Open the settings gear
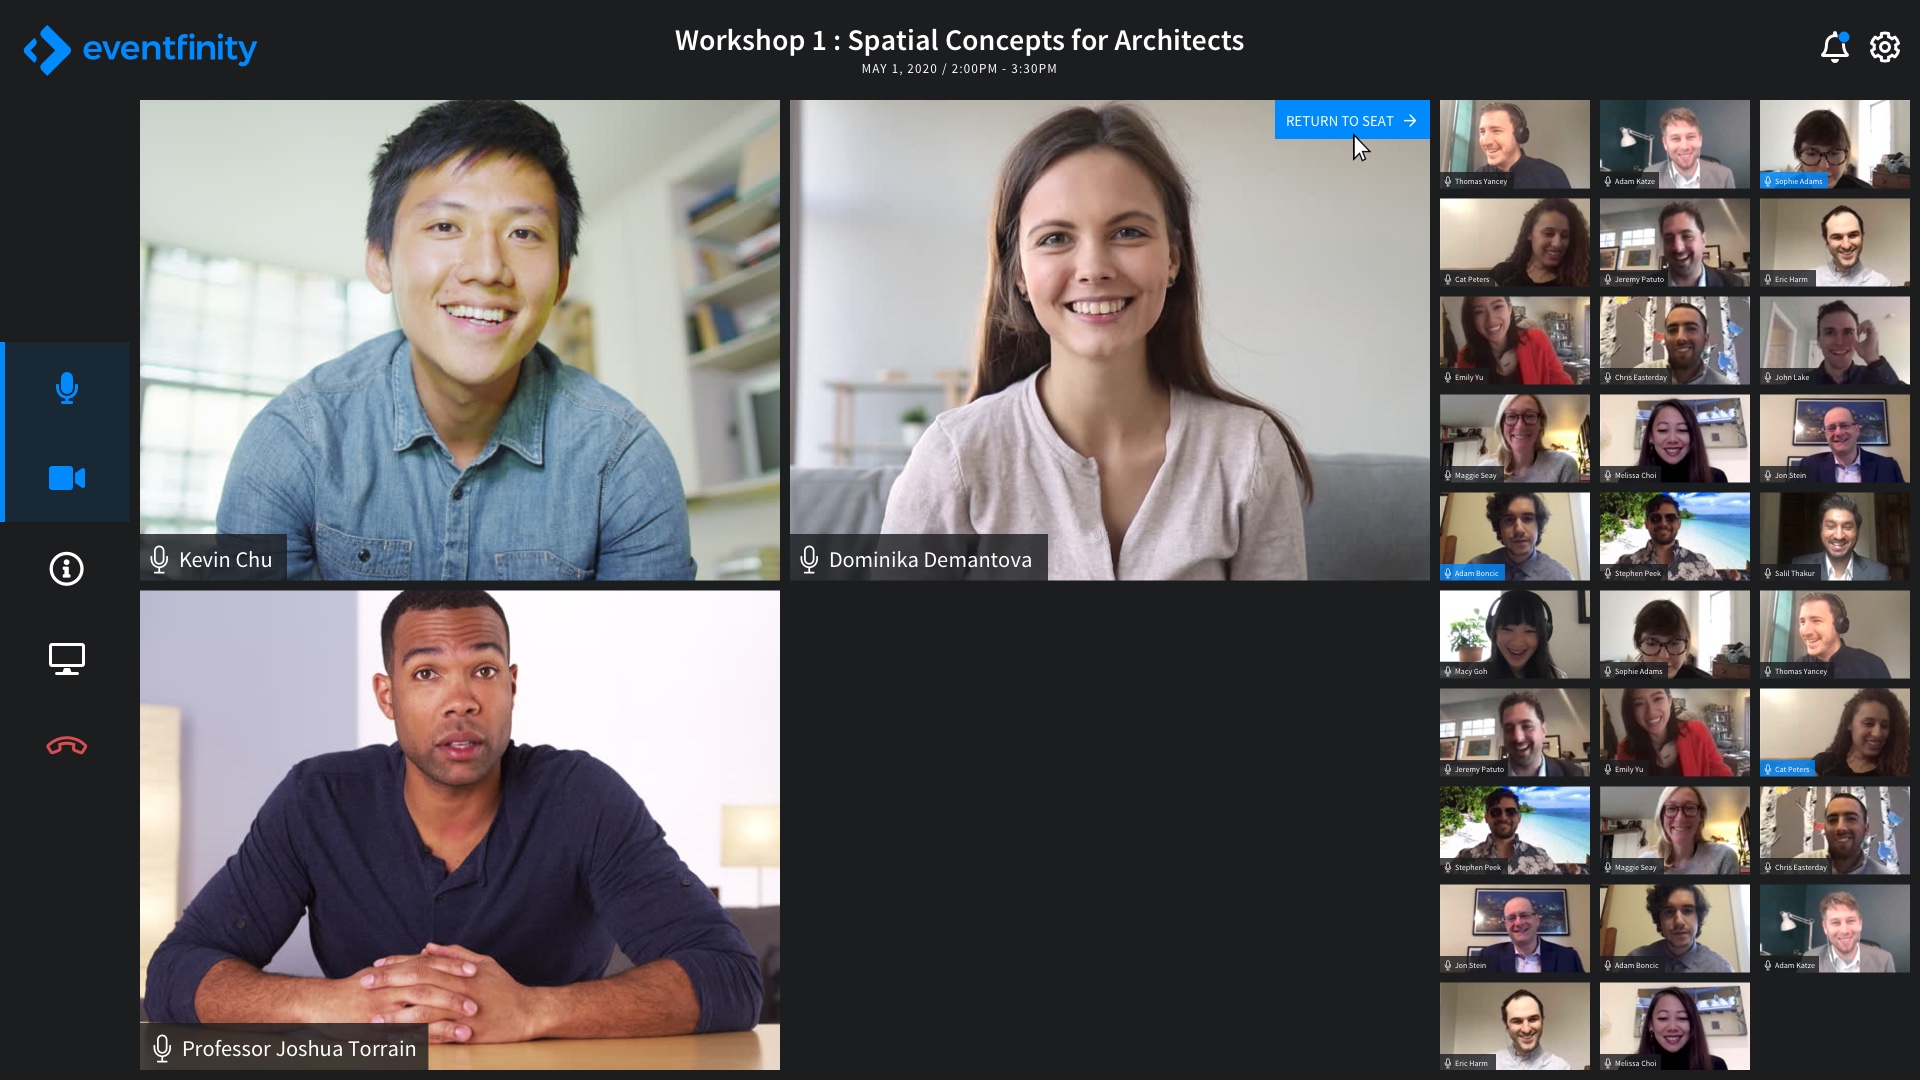The image size is (1920, 1080). (x=1885, y=47)
